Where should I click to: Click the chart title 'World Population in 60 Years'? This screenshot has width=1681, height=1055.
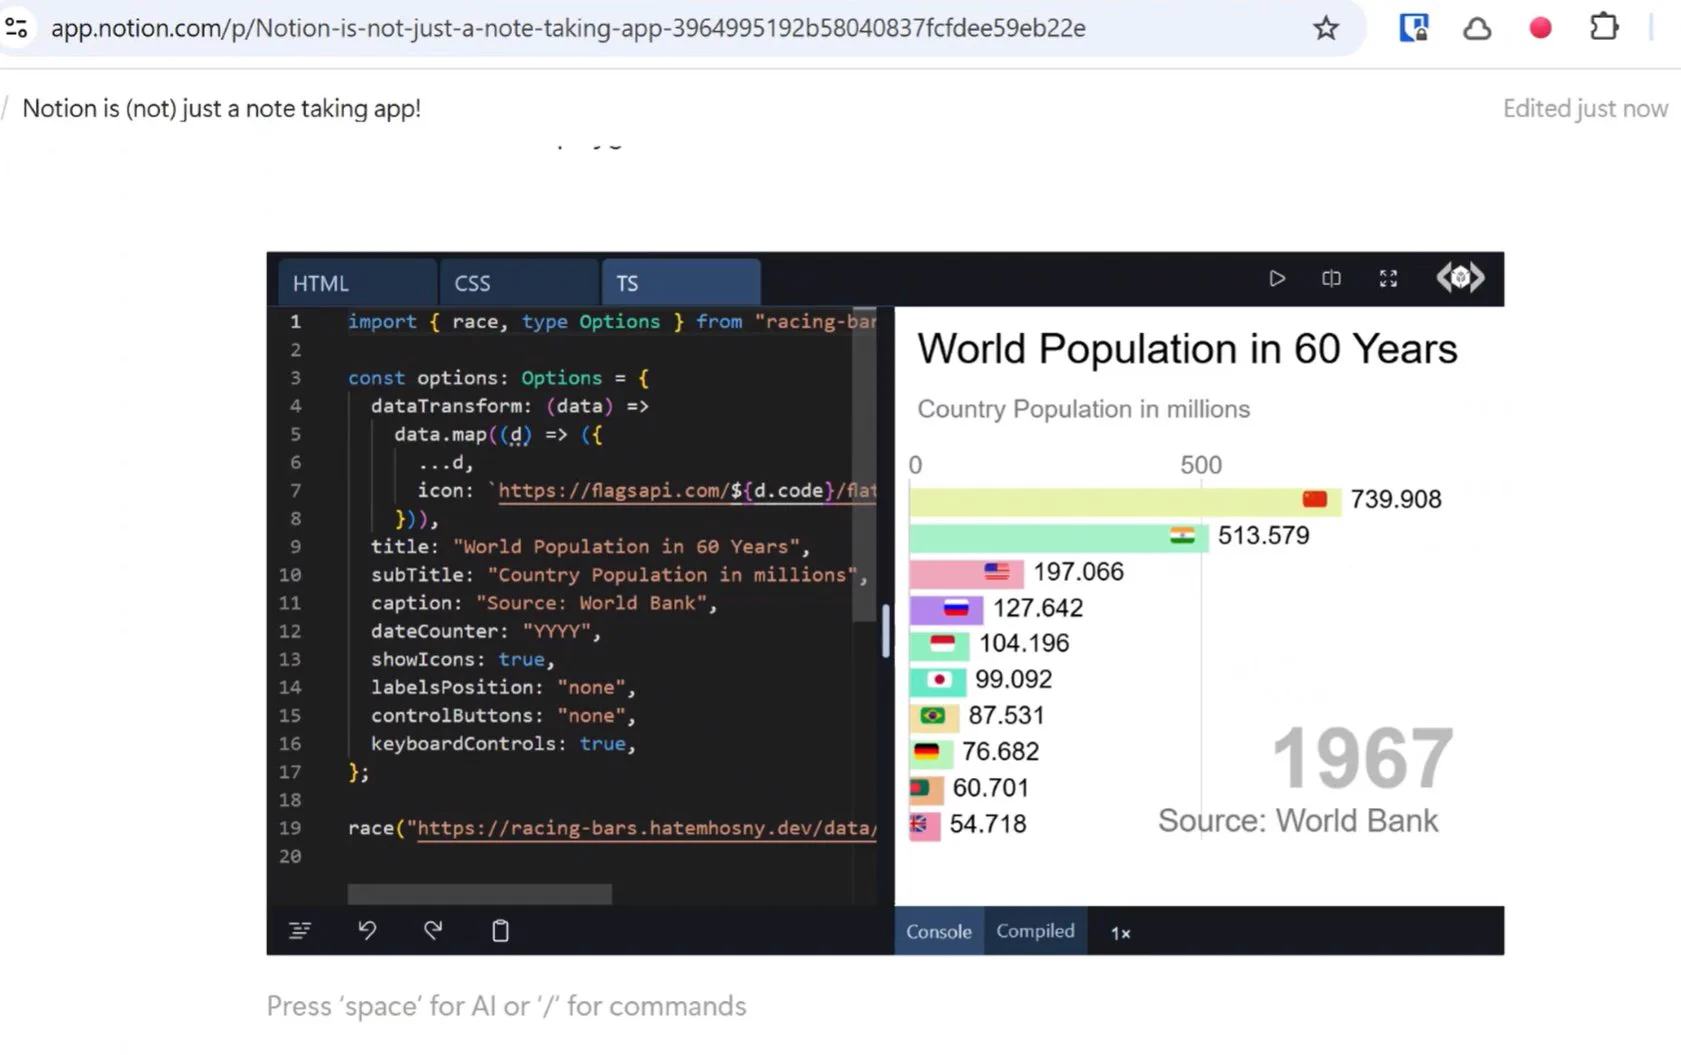[x=1188, y=349]
